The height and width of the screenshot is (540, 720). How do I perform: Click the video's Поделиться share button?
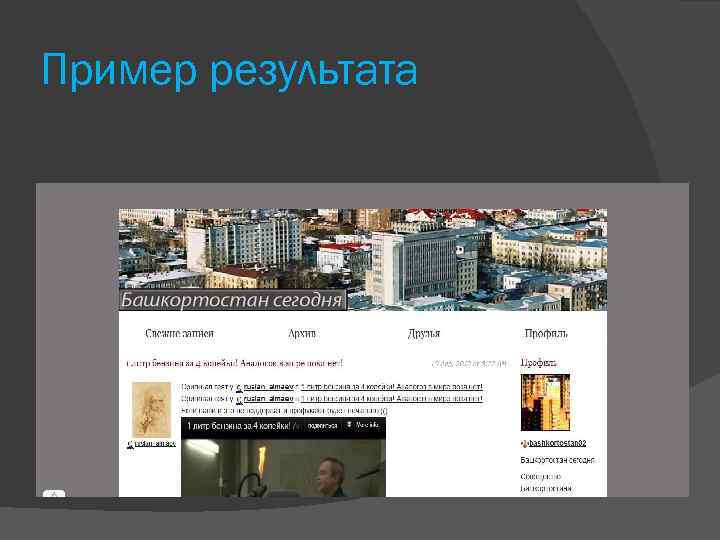click(x=322, y=426)
